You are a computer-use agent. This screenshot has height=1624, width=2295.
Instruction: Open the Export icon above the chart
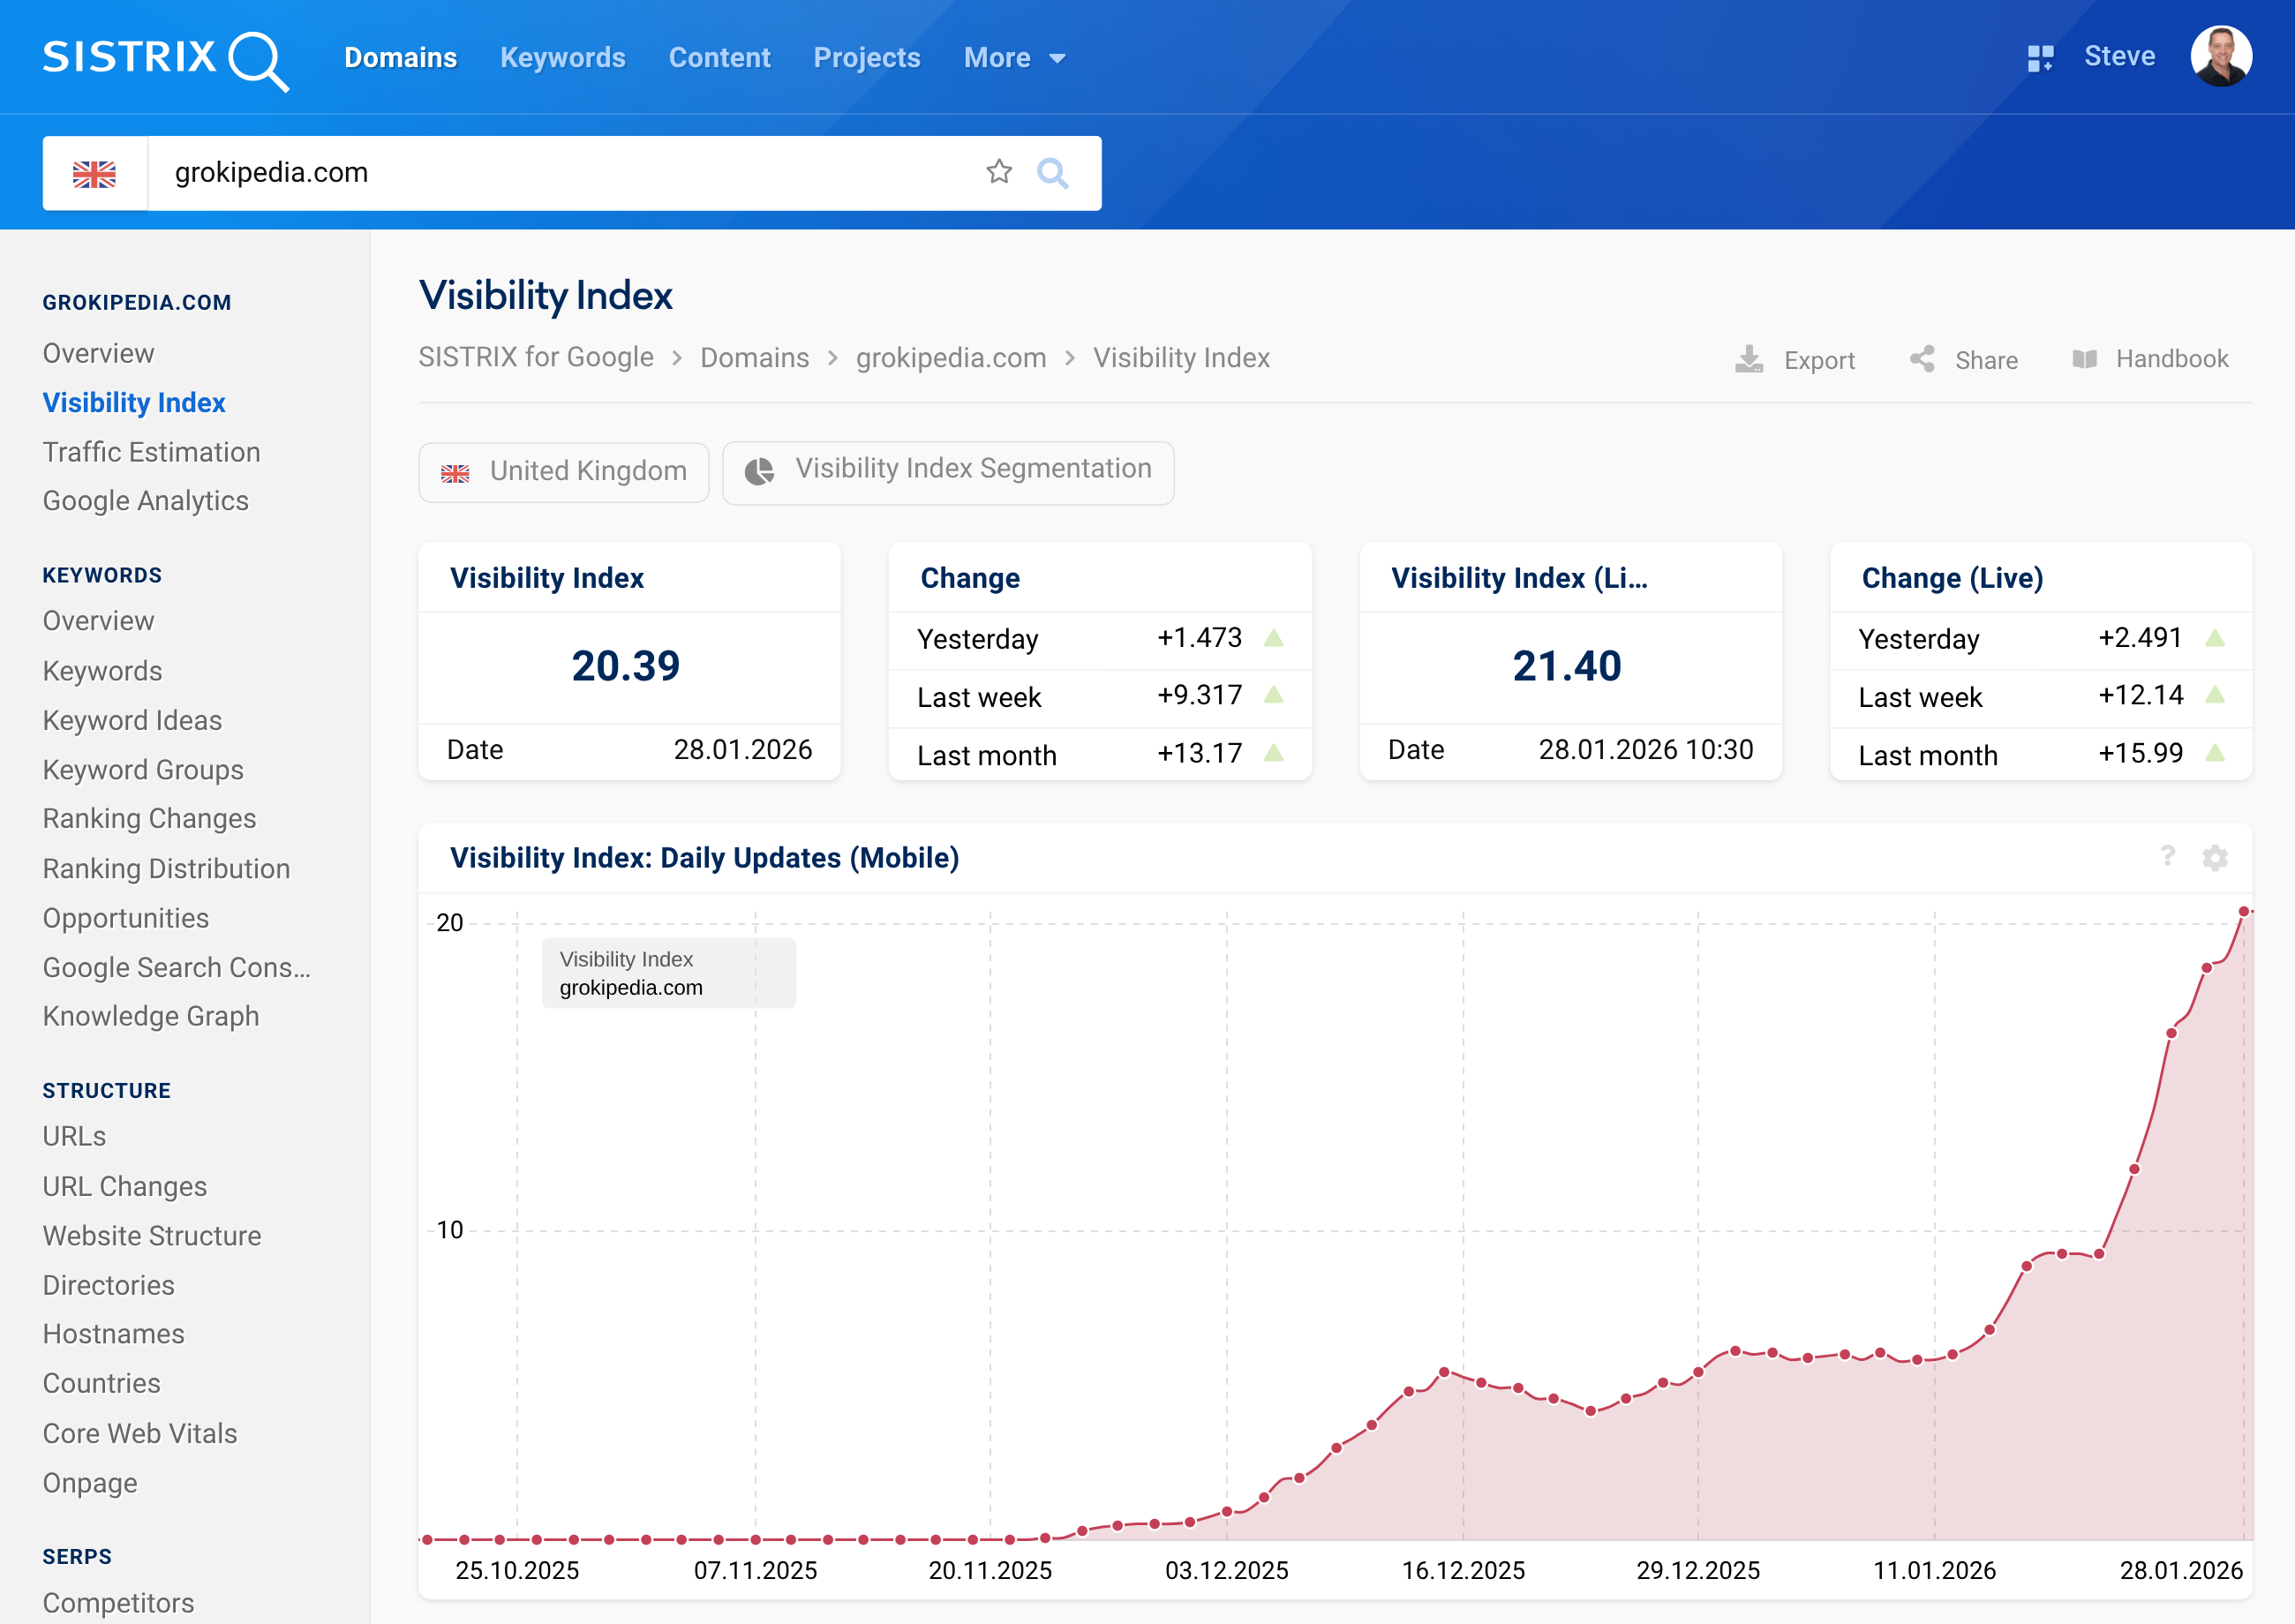[x=1749, y=359]
